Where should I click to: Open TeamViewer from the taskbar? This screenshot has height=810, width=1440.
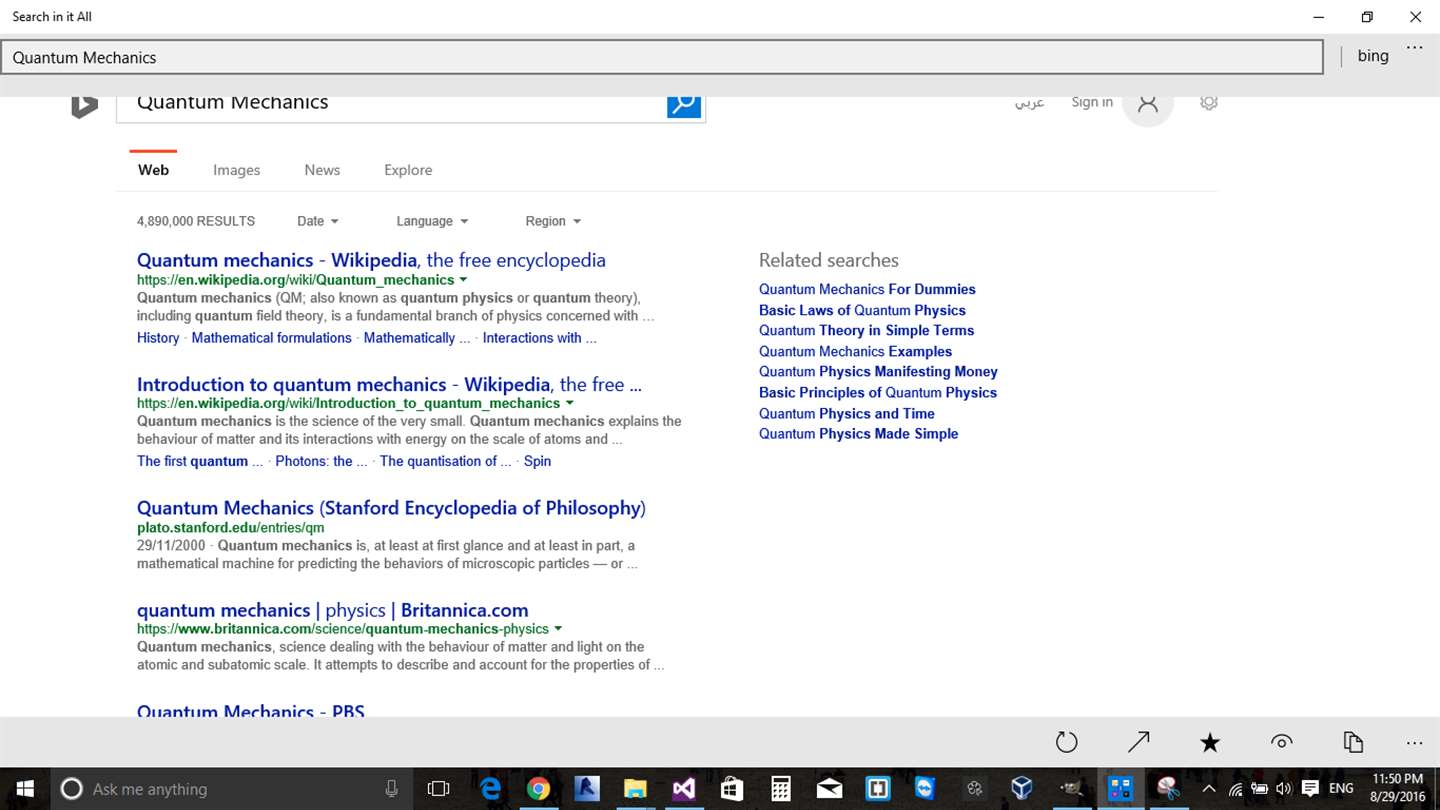[x=925, y=789]
